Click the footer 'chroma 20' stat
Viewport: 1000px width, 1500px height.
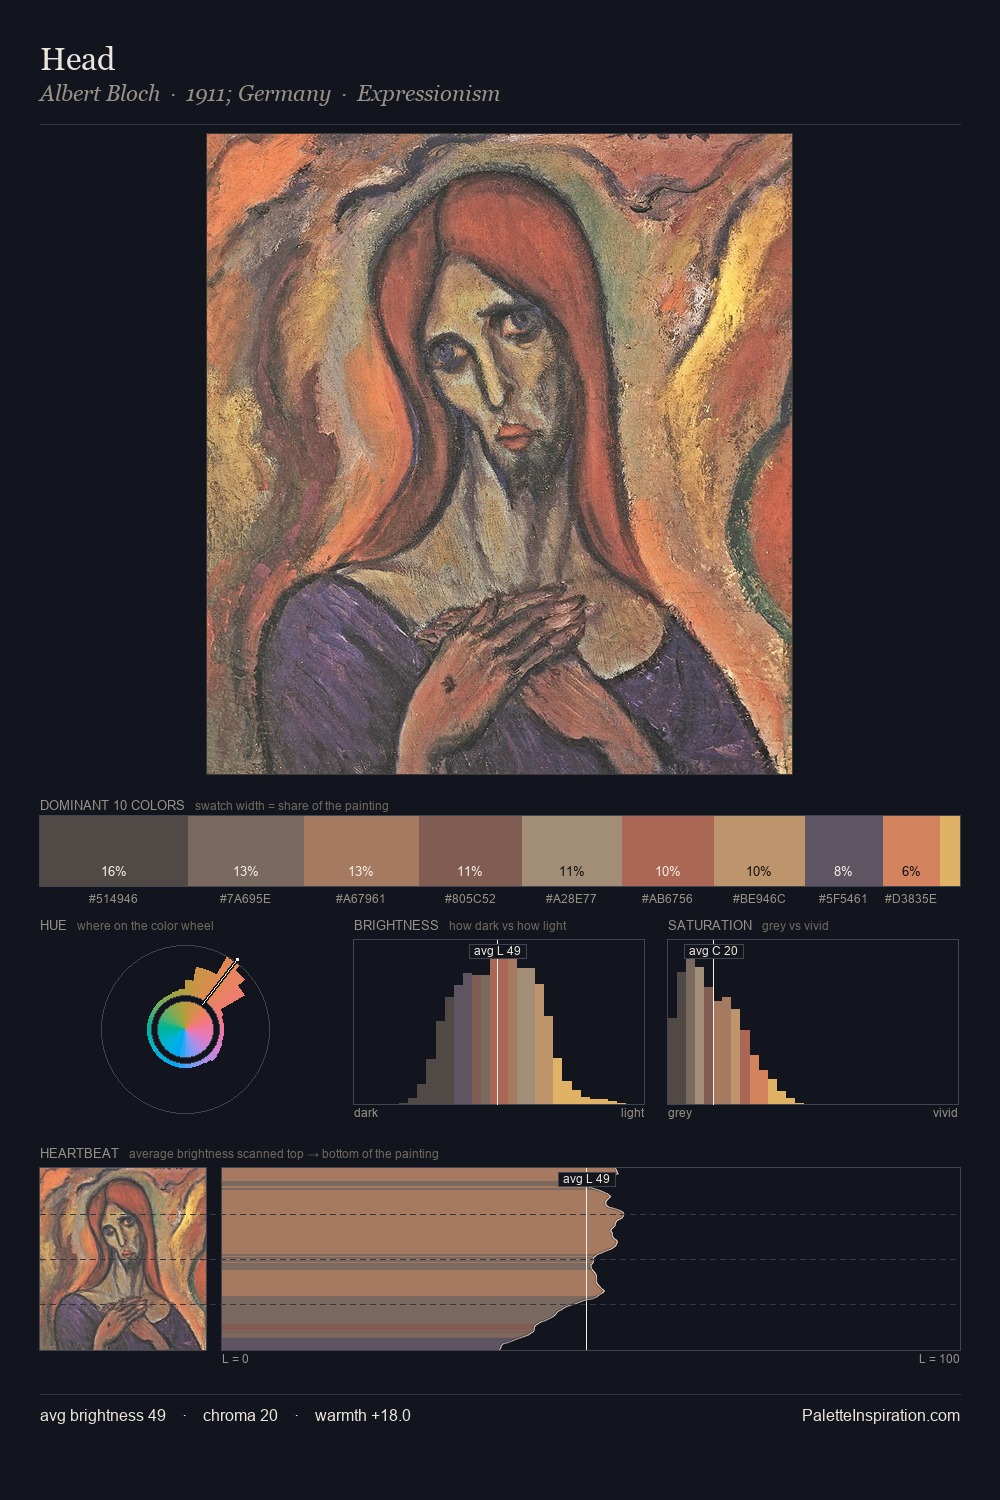click(240, 1415)
